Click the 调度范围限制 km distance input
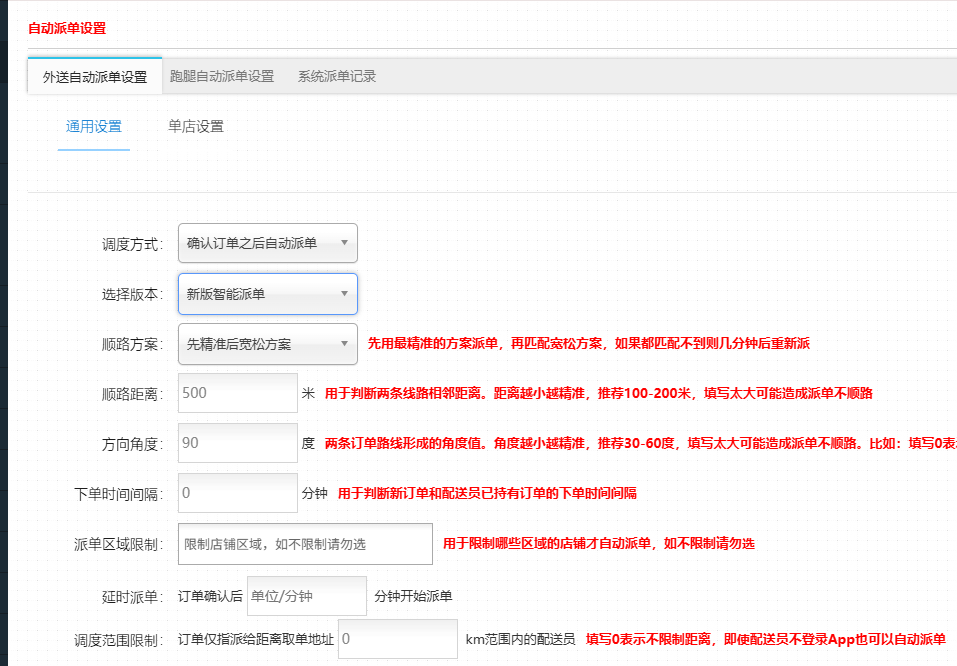This screenshot has width=957, height=666. [x=397, y=639]
